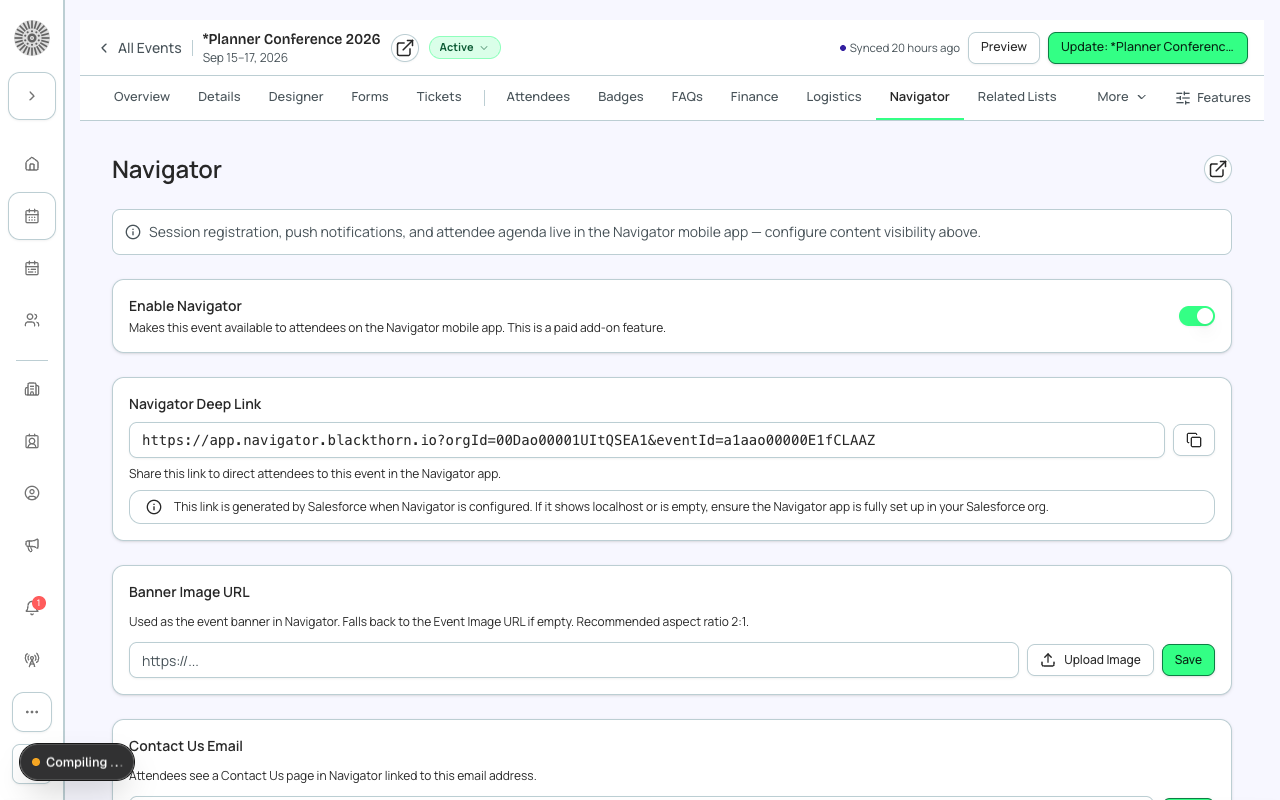Screen dimensions: 1280x800
Task: Click the Compiling status indicator
Action: point(77,762)
